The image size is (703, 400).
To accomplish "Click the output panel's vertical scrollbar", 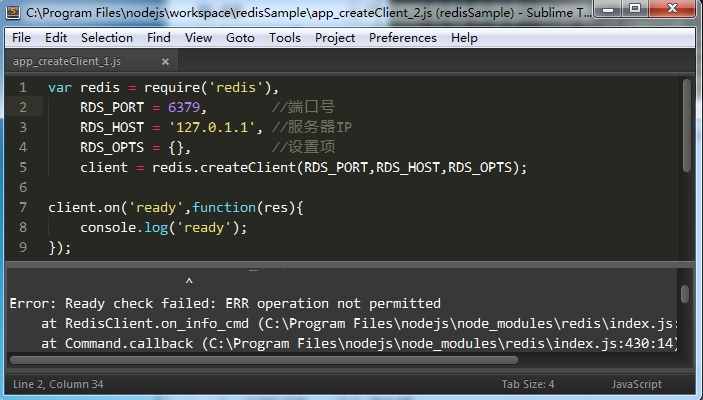I will [685, 294].
